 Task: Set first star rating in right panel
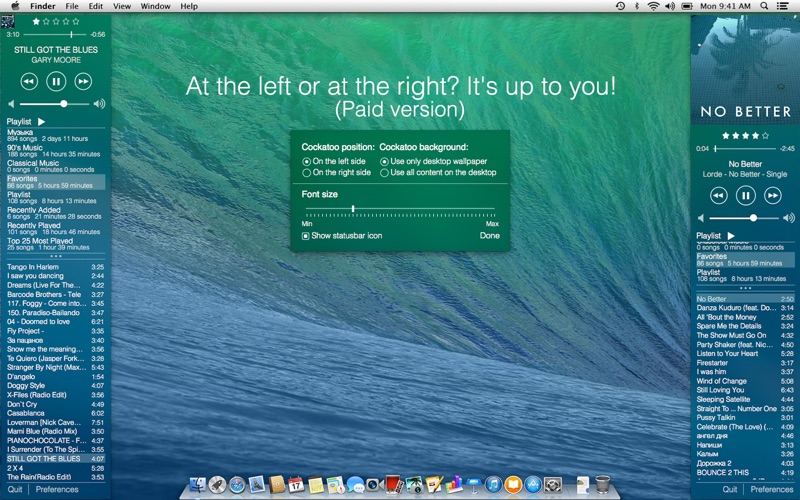coord(725,136)
